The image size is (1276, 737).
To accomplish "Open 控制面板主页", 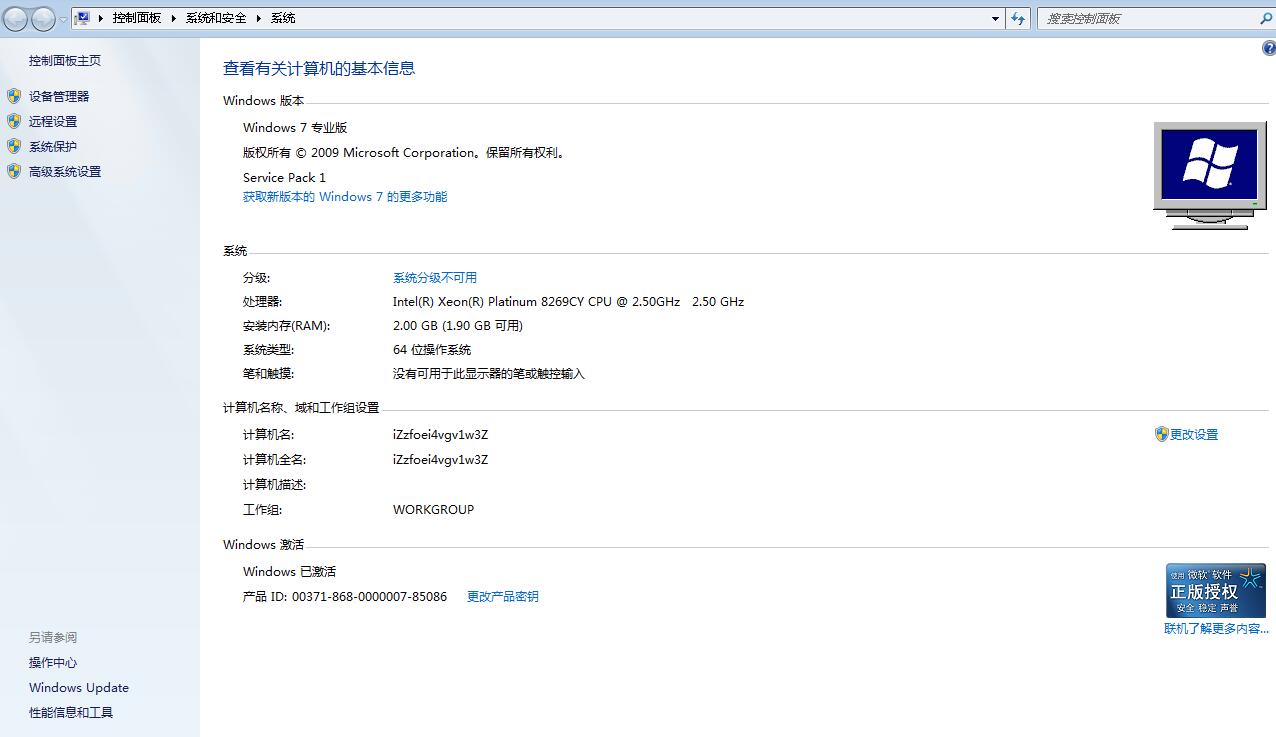I will 65,60.
